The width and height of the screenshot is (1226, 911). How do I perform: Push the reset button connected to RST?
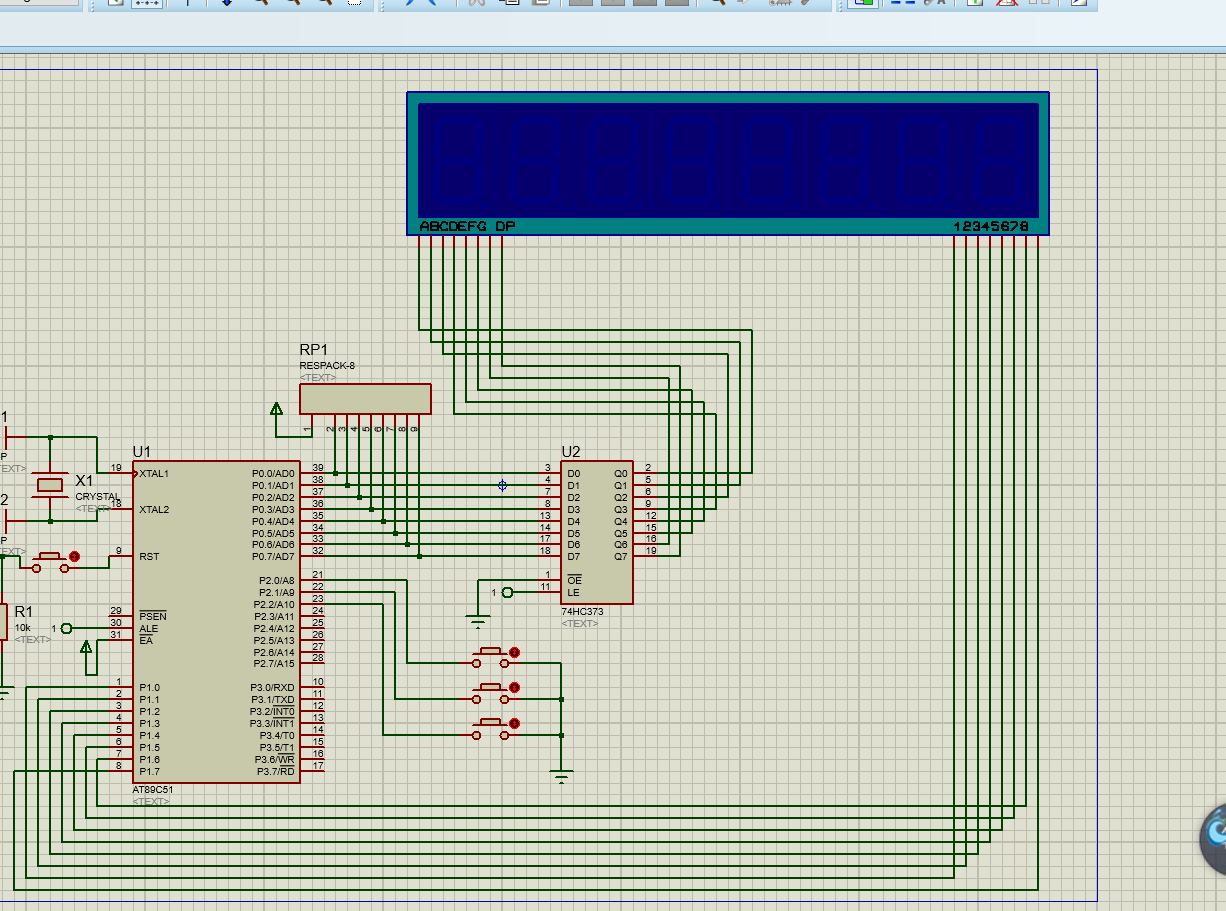click(x=50, y=562)
